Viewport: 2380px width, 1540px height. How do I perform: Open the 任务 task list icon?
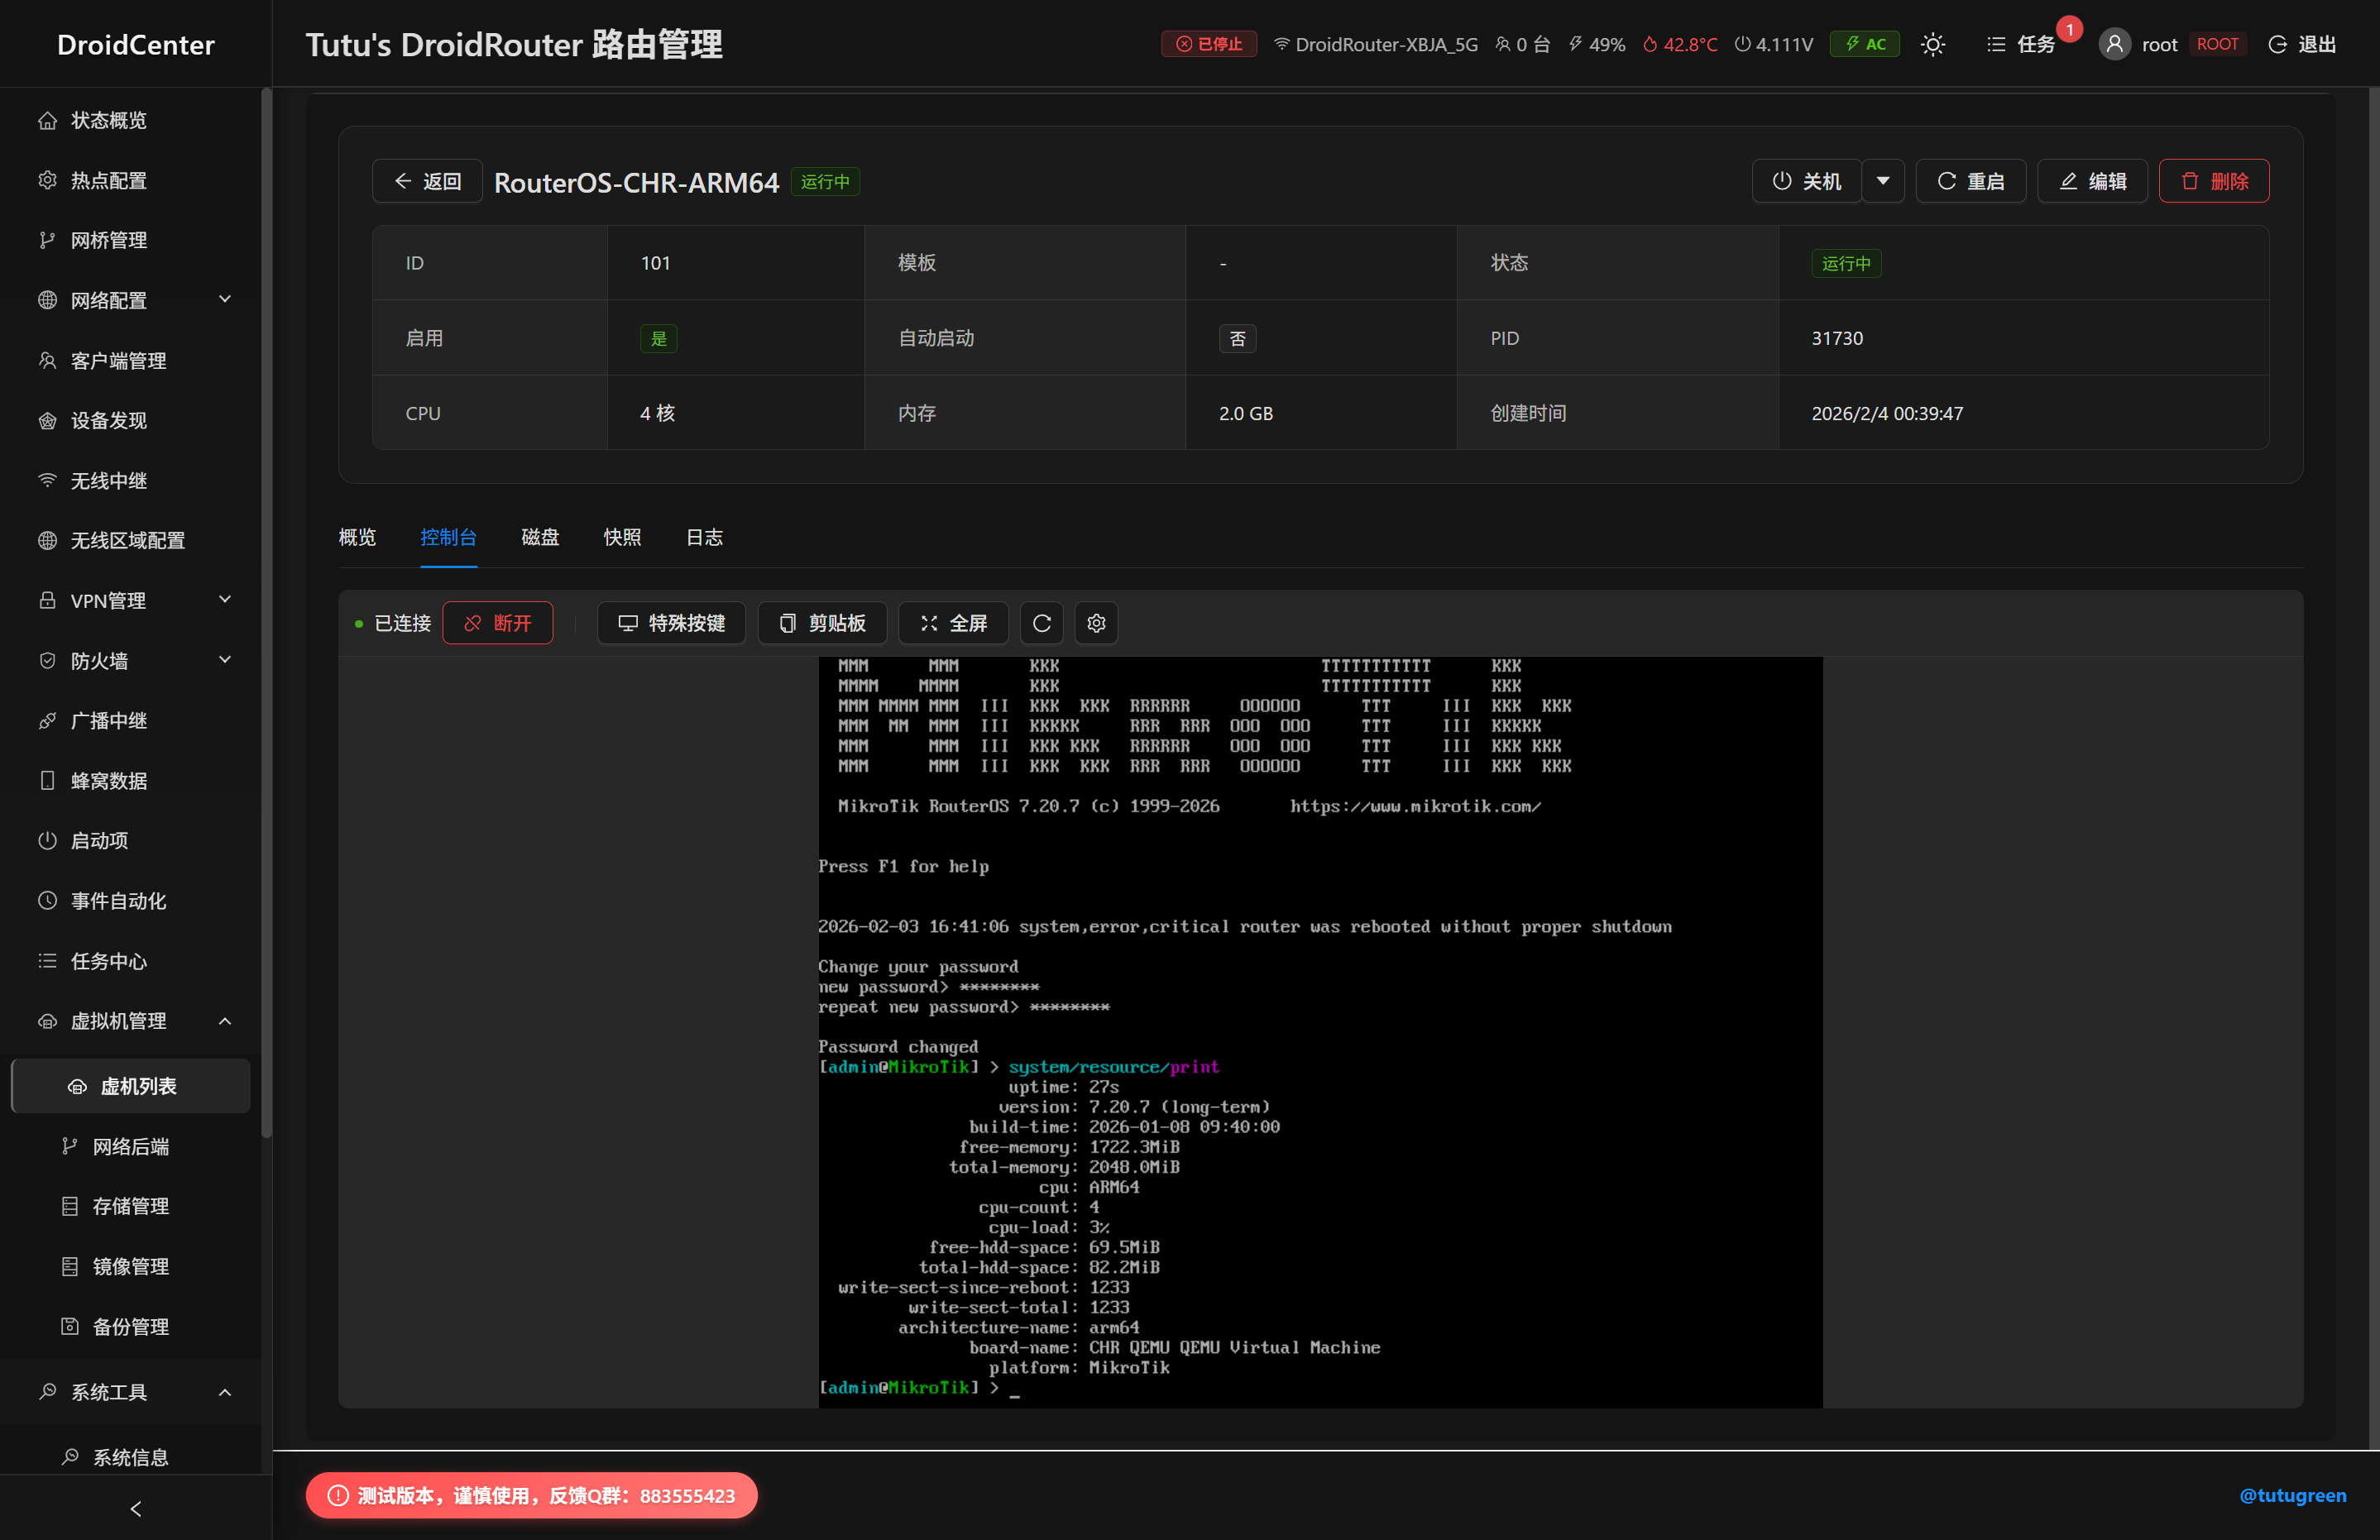2020,45
